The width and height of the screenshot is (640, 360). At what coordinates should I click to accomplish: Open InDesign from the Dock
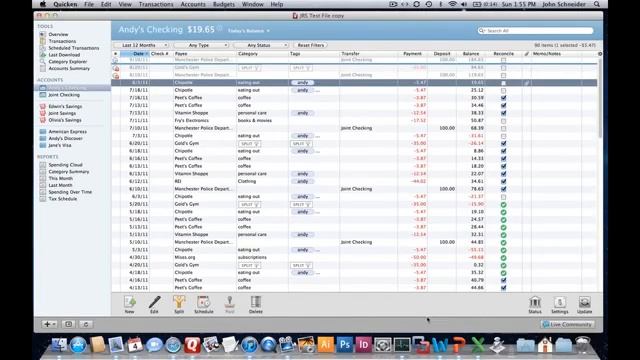363,344
